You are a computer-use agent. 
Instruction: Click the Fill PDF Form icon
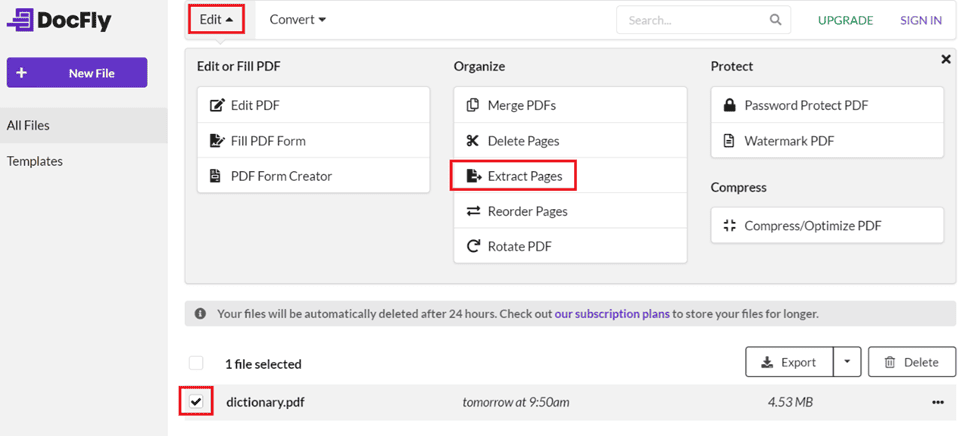(217, 141)
